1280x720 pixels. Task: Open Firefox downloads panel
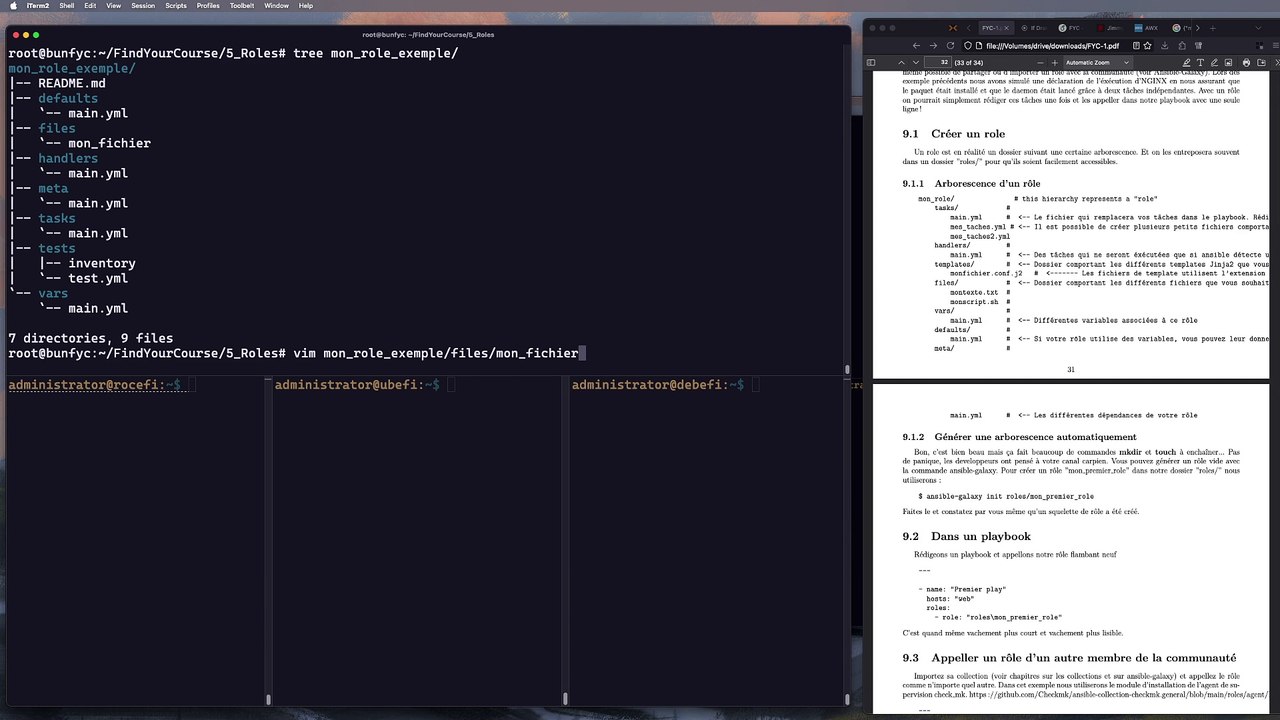(x=1165, y=46)
